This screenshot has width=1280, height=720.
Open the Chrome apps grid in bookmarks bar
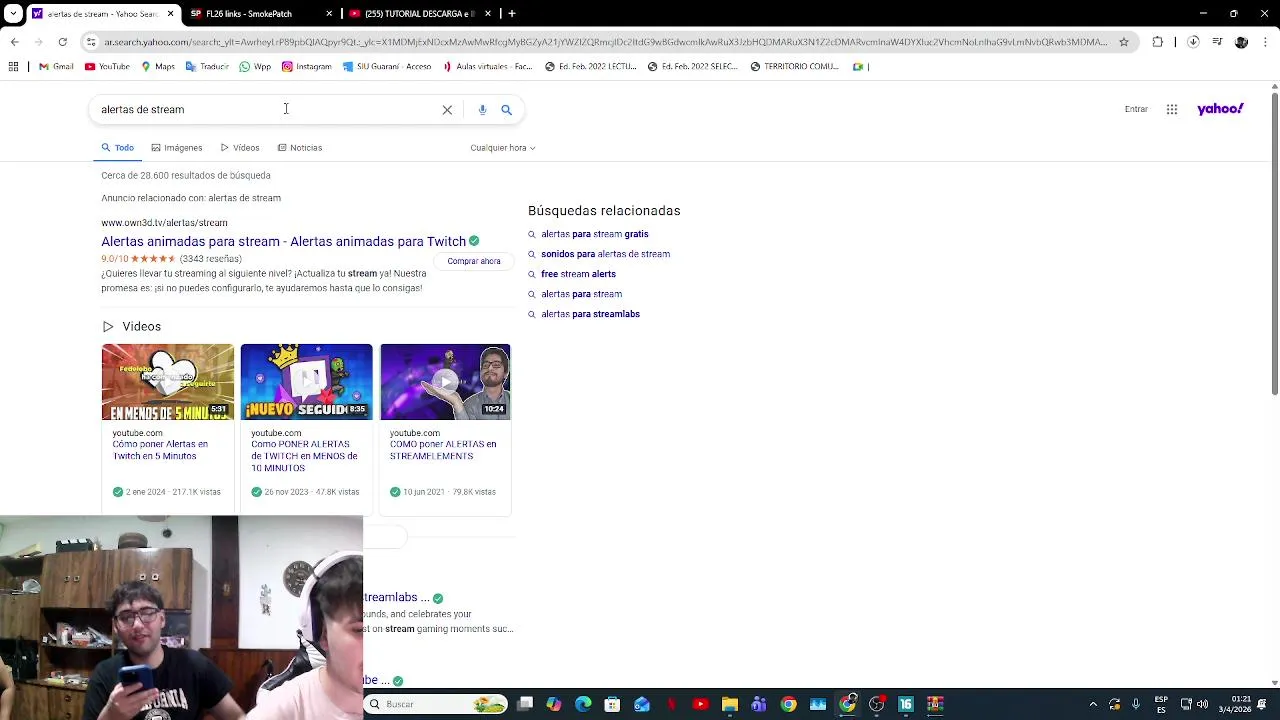pos(13,67)
